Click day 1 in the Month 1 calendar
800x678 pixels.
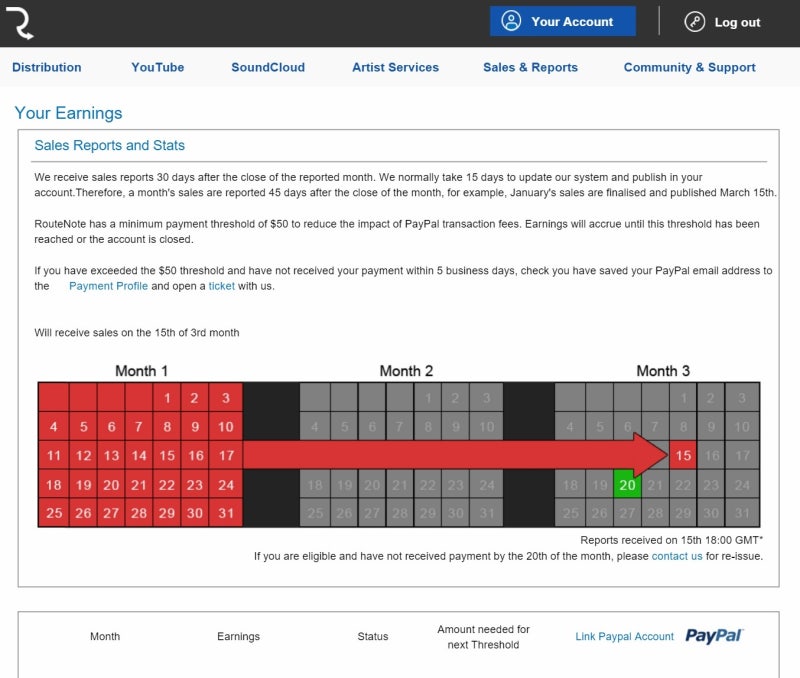pos(167,397)
